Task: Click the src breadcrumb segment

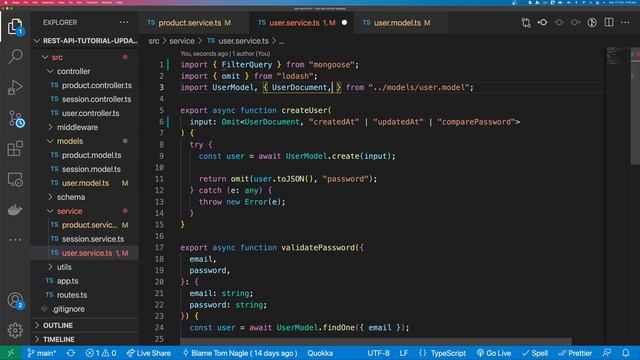Action: [x=153, y=41]
